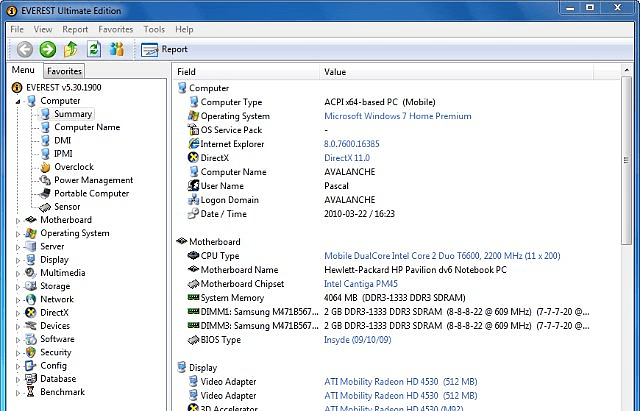
Task: Select the Sensor item in tree
Action: (x=67, y=207)
